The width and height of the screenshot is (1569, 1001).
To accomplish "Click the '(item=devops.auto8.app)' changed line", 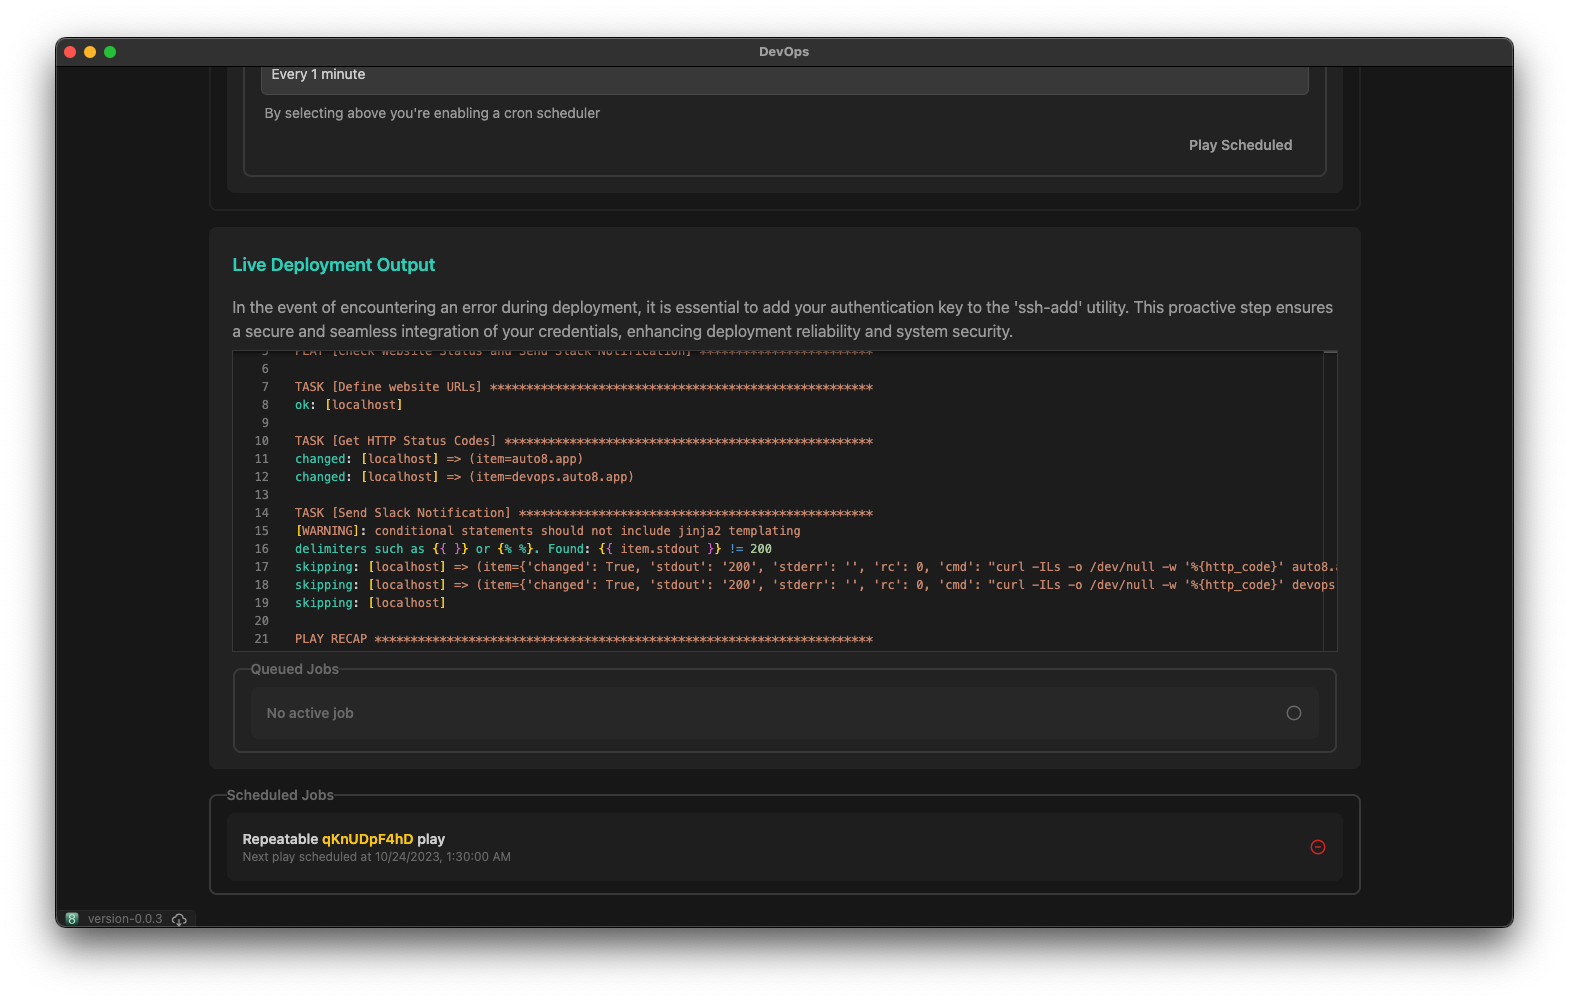I will pyautogui.click(x=464, y=477).
